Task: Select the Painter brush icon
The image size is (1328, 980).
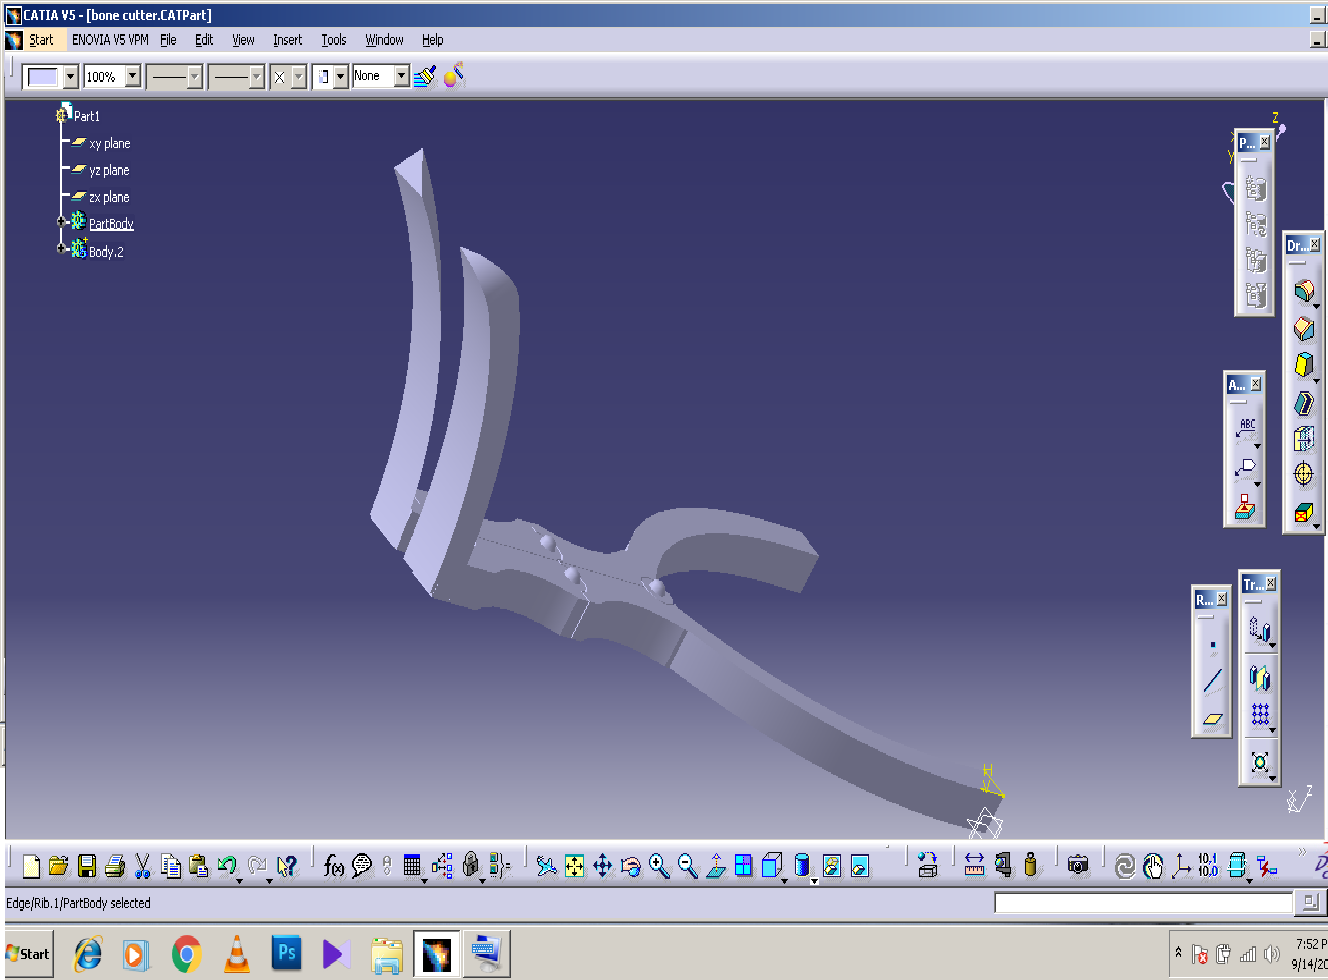Action: pyautogui.click(x=424, y=76)
